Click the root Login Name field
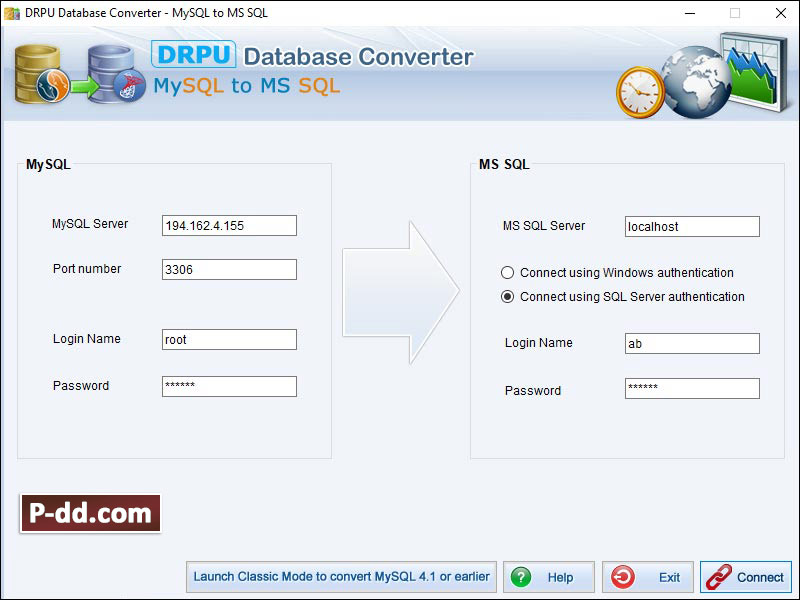The width and height of the screenshot is (800, 600). tap(228, 339)
